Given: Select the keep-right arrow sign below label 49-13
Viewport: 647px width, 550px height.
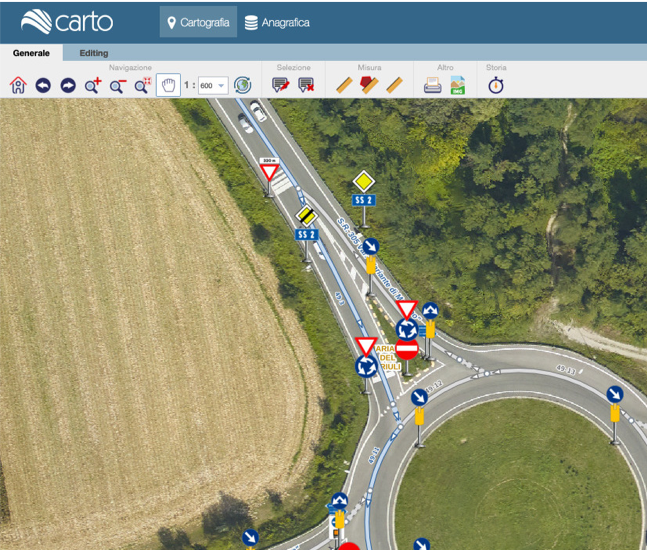Looking at the screenshot, I should coord(615,394).
